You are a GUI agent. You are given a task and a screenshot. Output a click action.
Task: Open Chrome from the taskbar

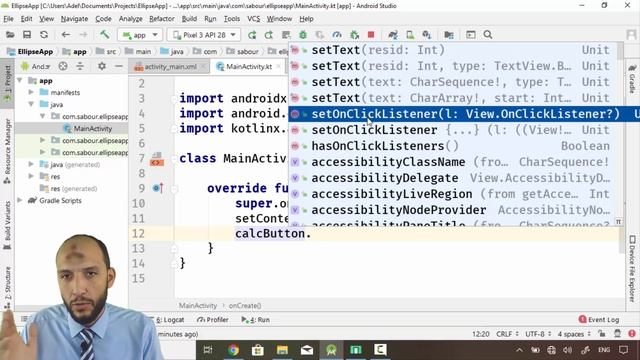pos(233,350)
